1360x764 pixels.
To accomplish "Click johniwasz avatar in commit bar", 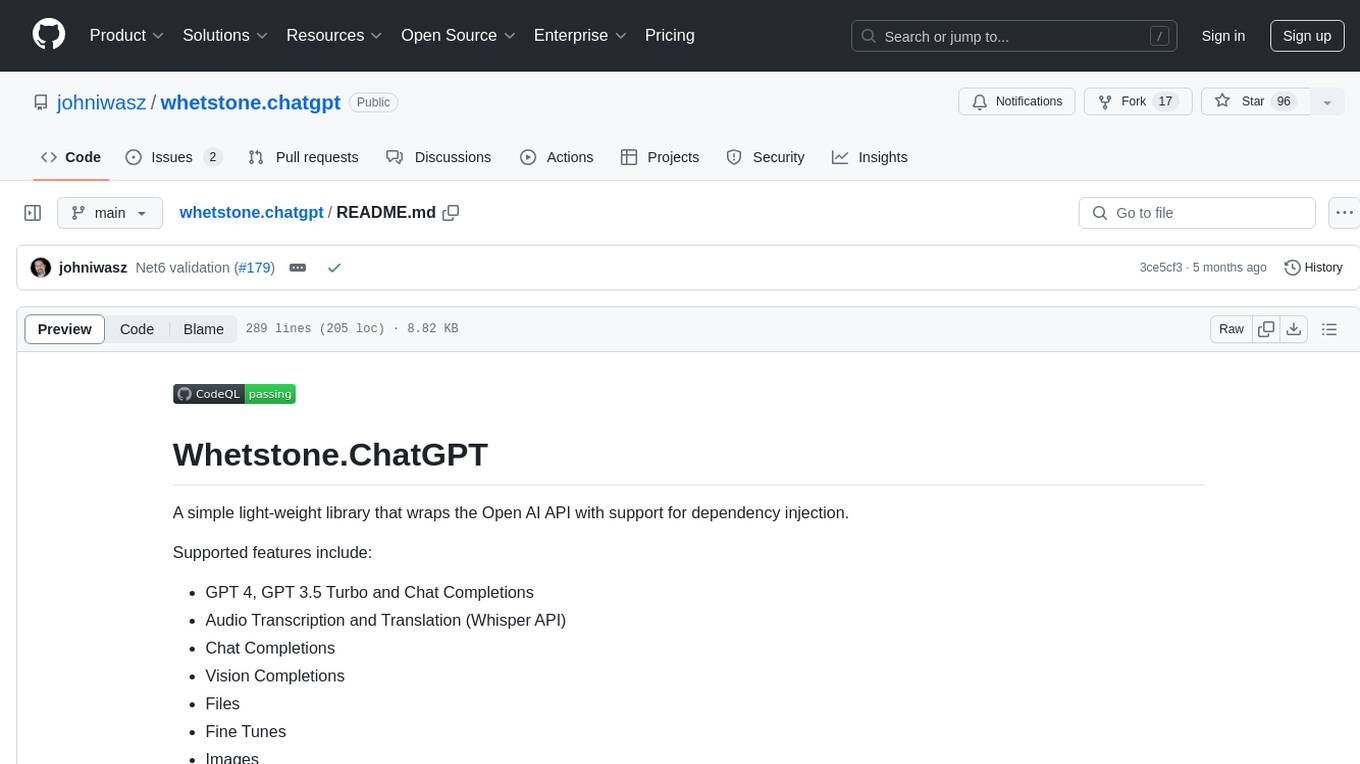I will pyautogui.click(x=41, y=268).
